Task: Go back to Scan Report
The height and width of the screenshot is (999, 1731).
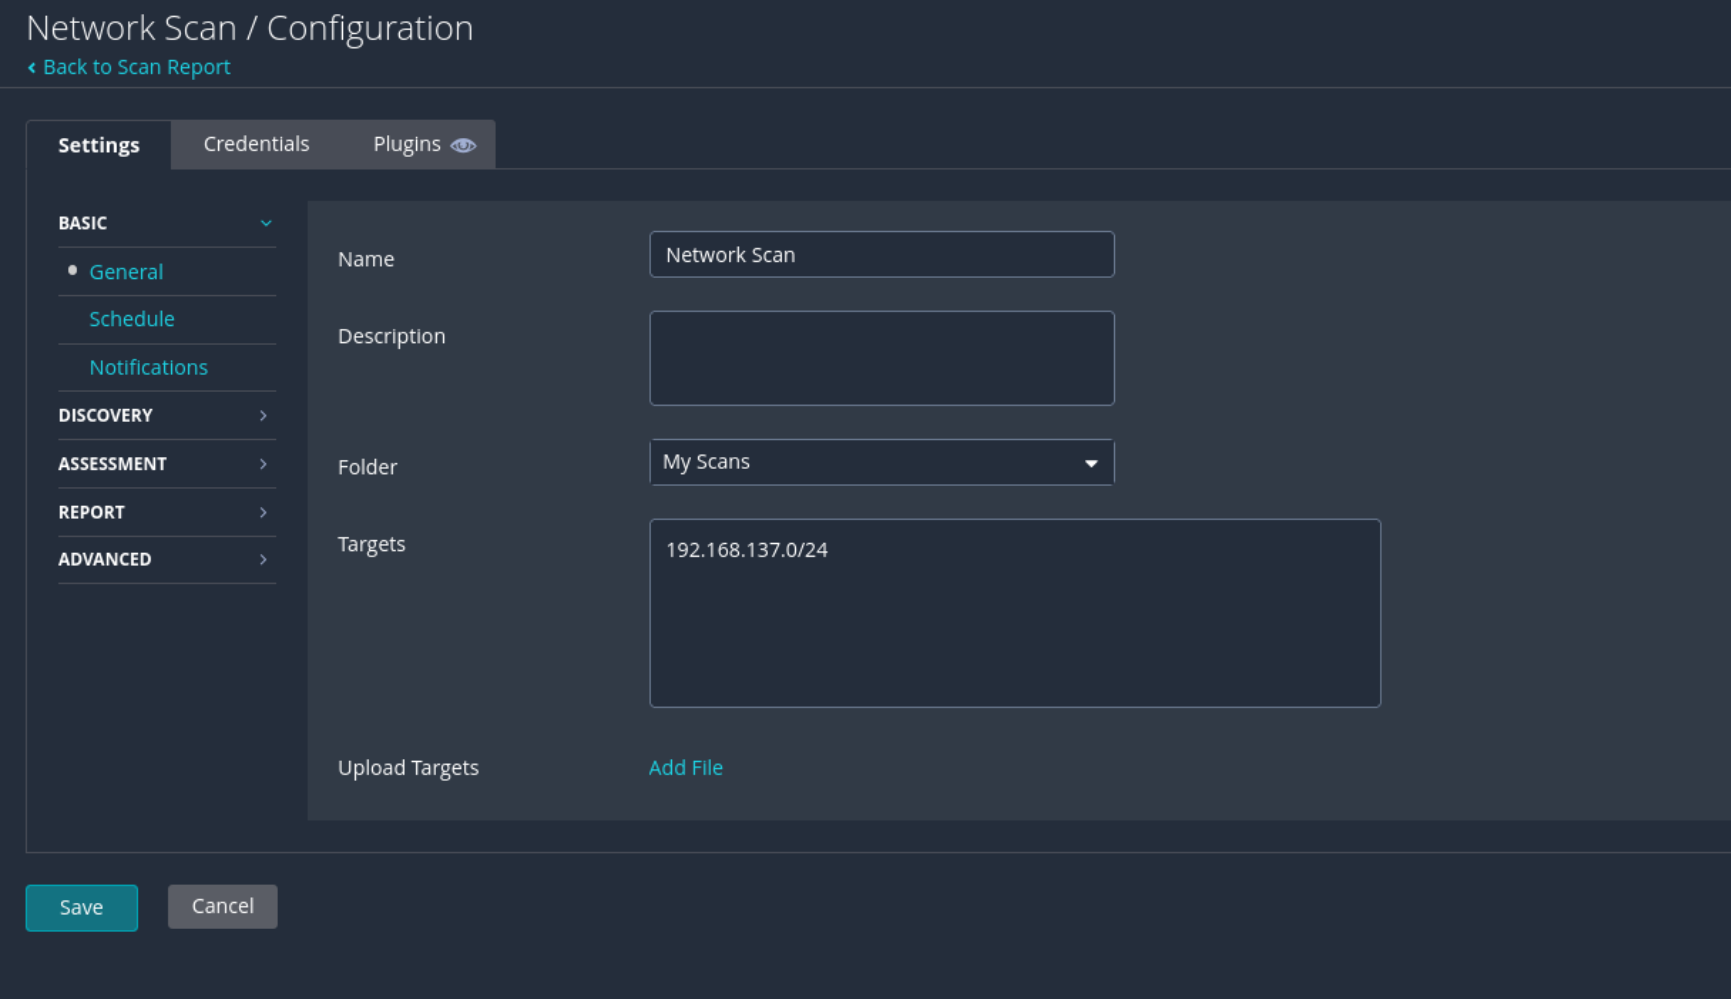Action: pyautogui.click(x=137, y=67)
